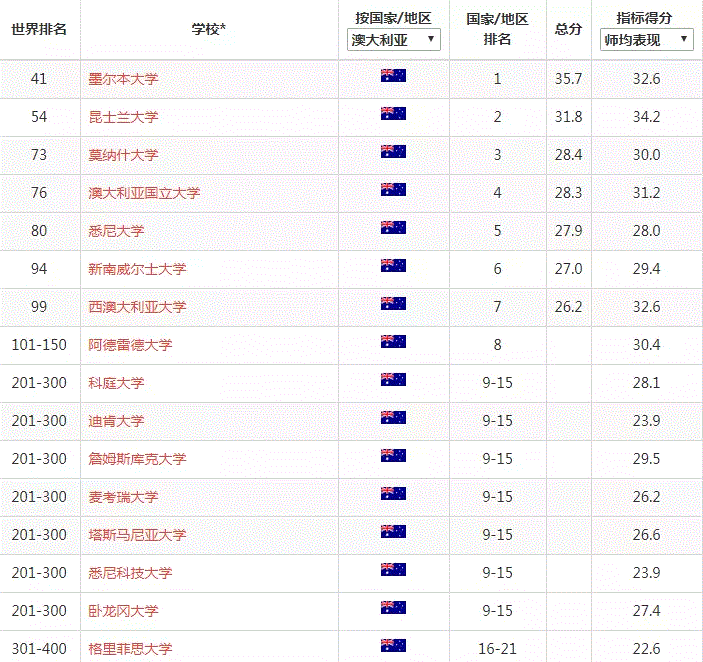703x662 pixels.
Task: Click the Australia flag in 墨尔本大学 row
Action: (x=393, y=75)
